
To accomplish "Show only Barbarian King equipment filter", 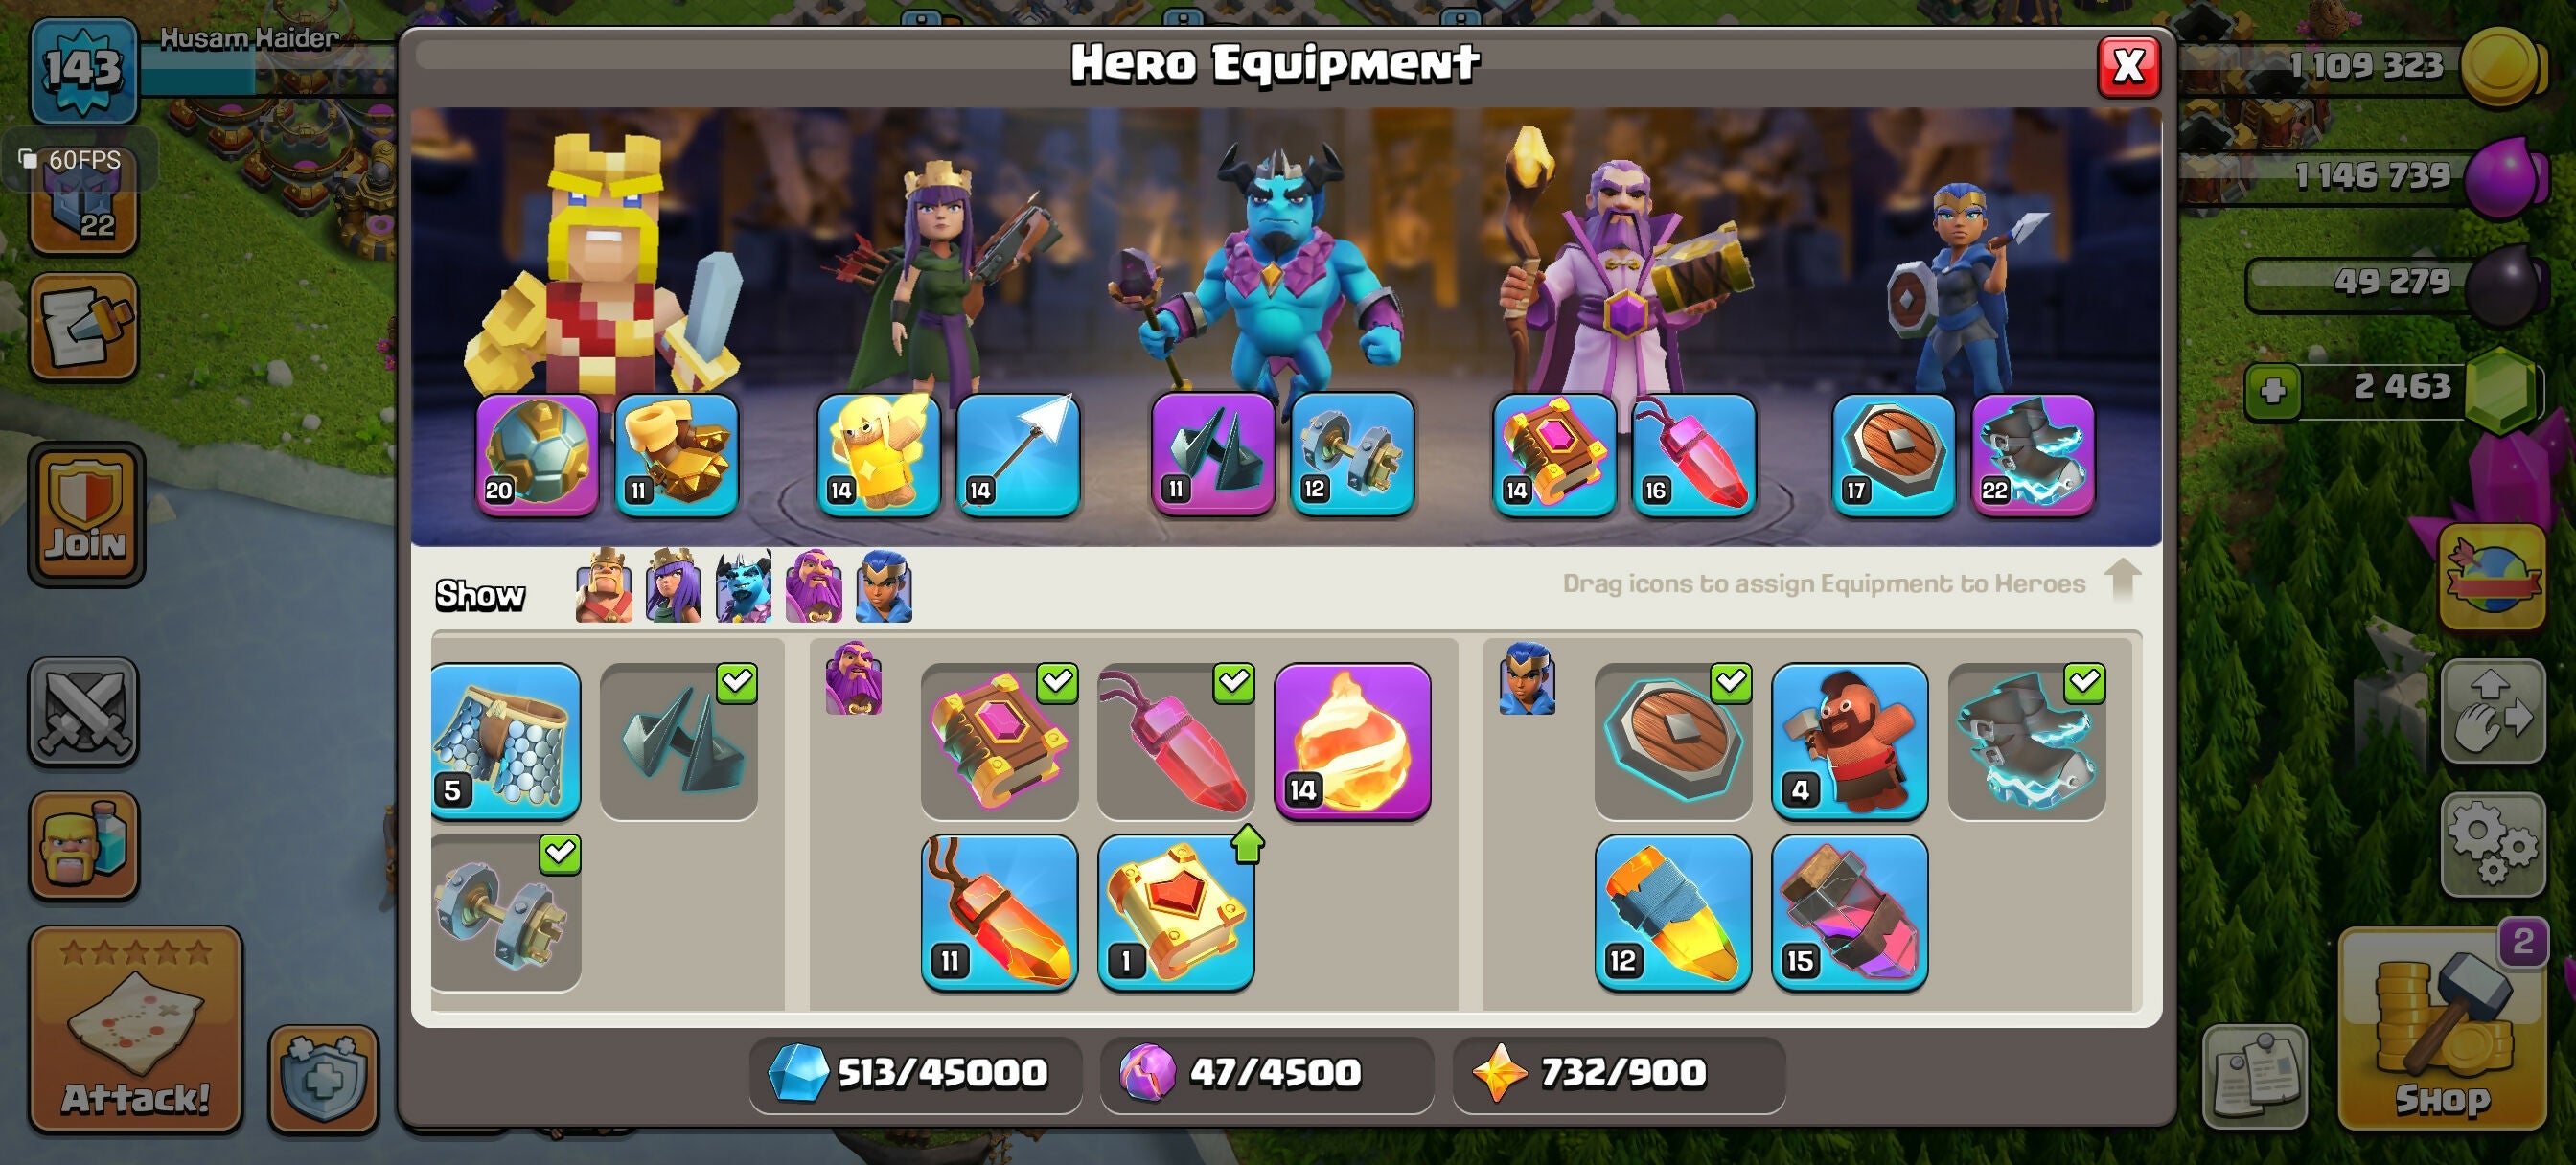I will 604,586.
